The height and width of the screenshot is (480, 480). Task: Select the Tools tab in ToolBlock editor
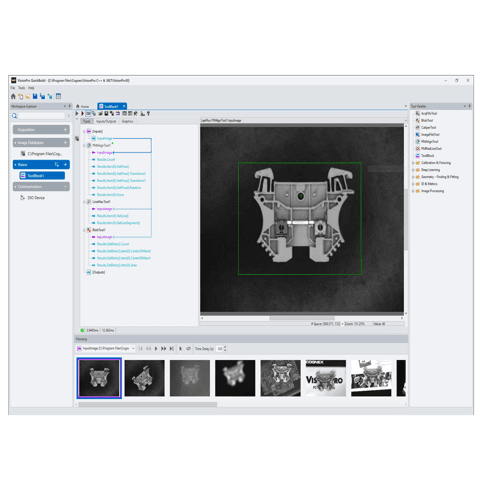87,121
